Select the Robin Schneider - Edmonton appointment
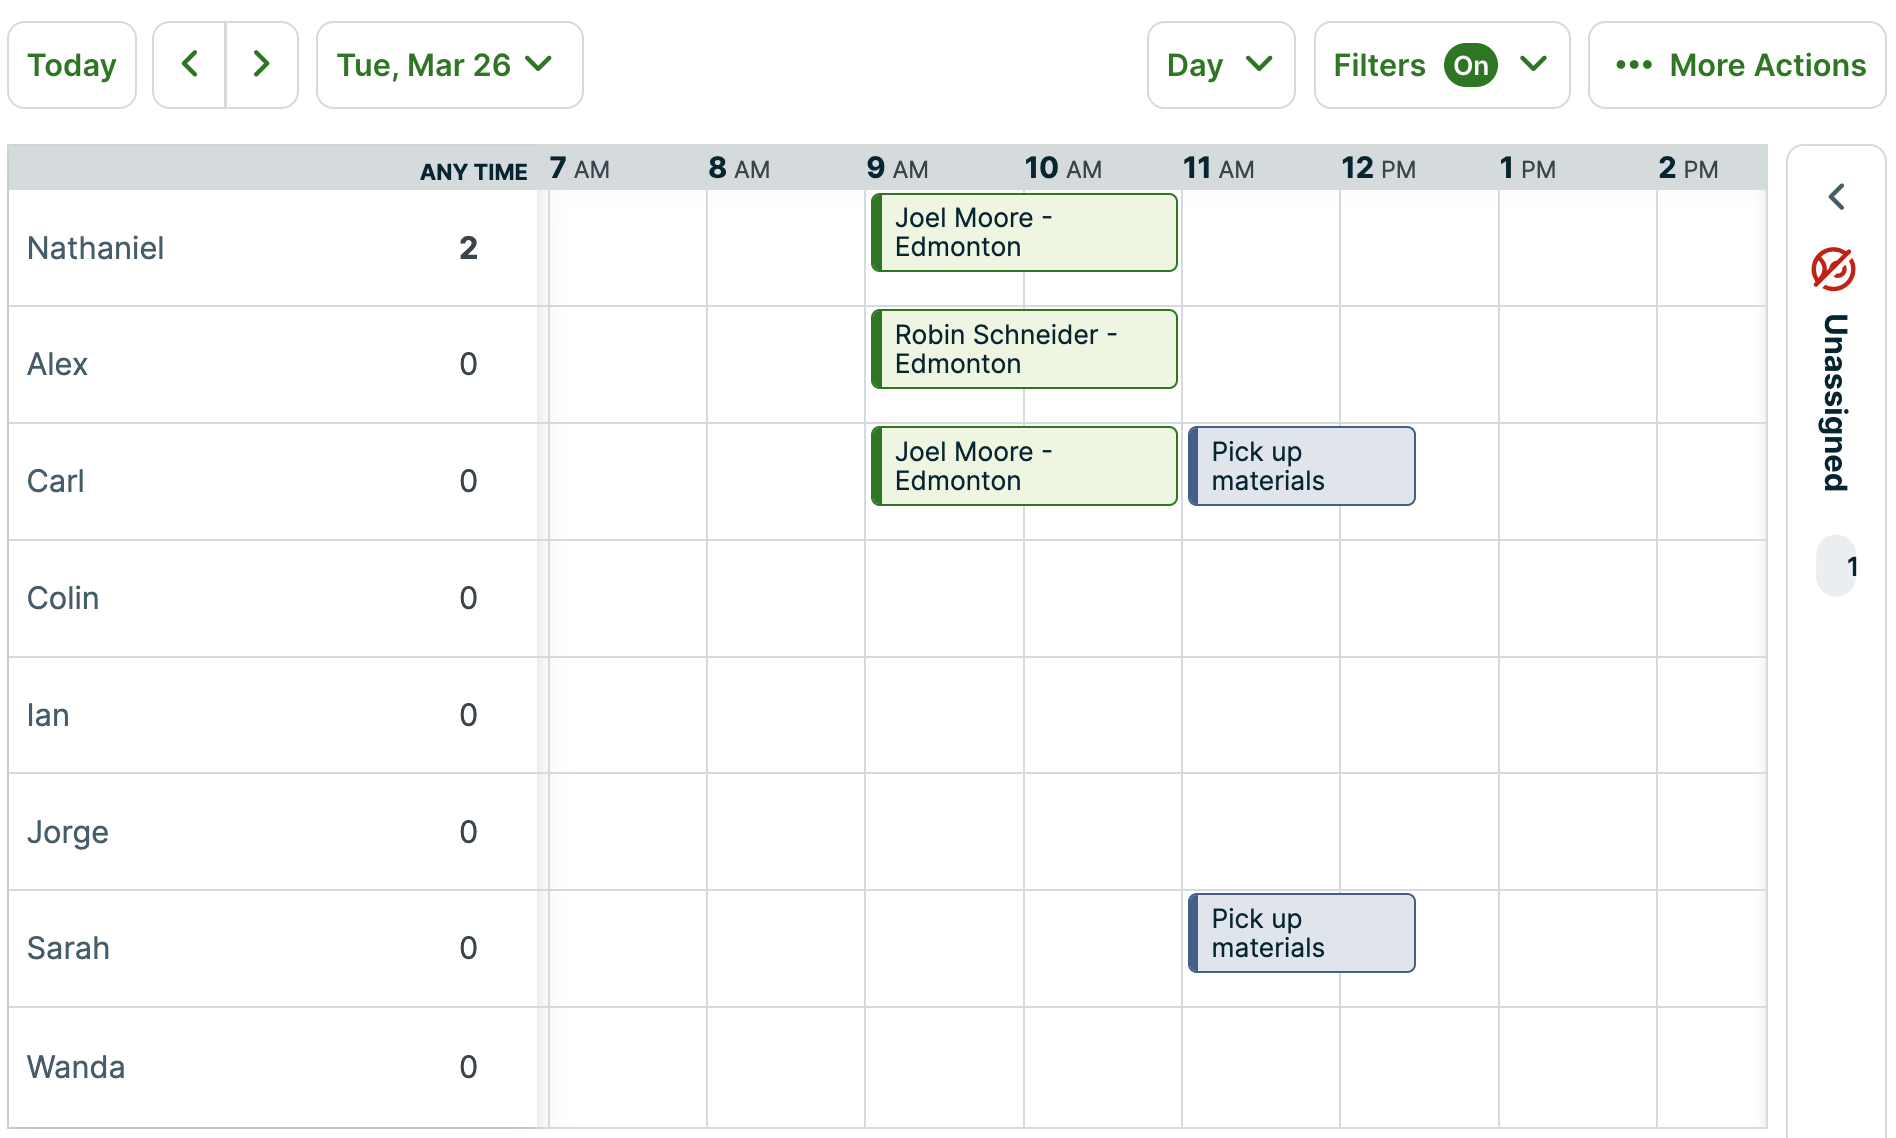This screenshot has width=1896, height=1138. tap(1023, 349)
